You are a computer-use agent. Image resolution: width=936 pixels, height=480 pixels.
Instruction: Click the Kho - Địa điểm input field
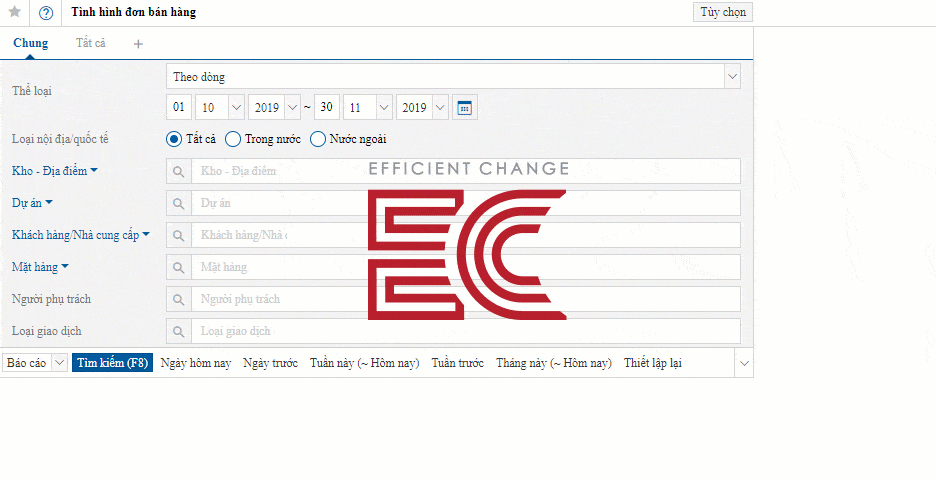(466, 171)
